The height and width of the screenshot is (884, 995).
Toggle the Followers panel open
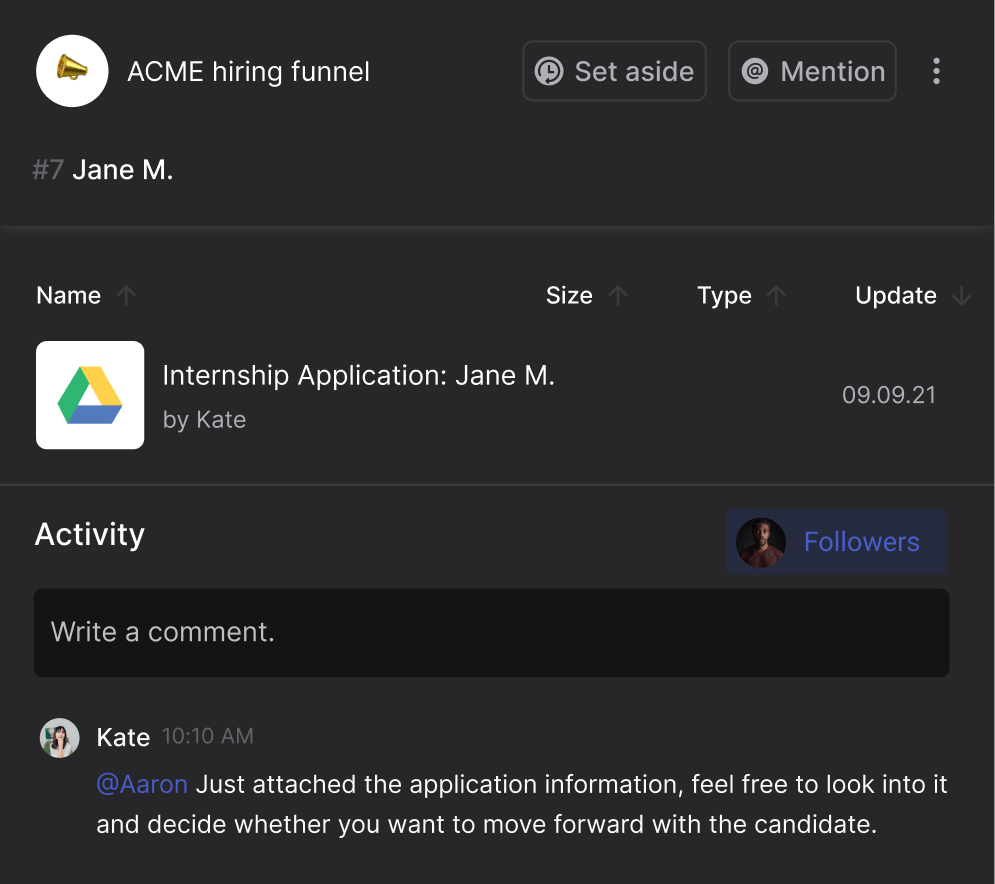click(x=861, y=541)
